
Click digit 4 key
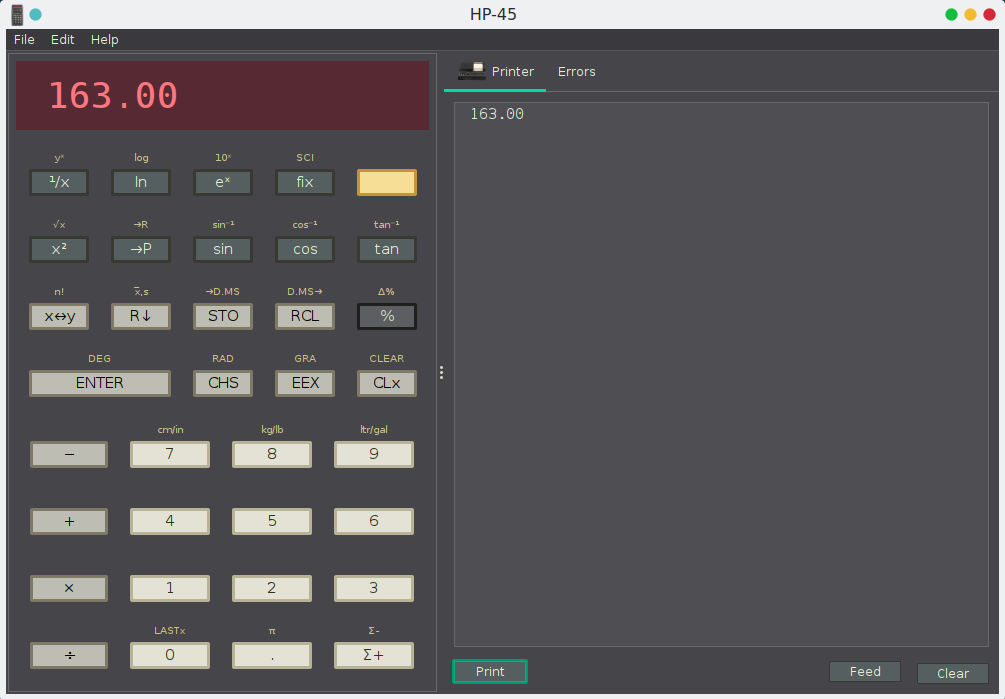pyautogui.click(x=170, y=522)
